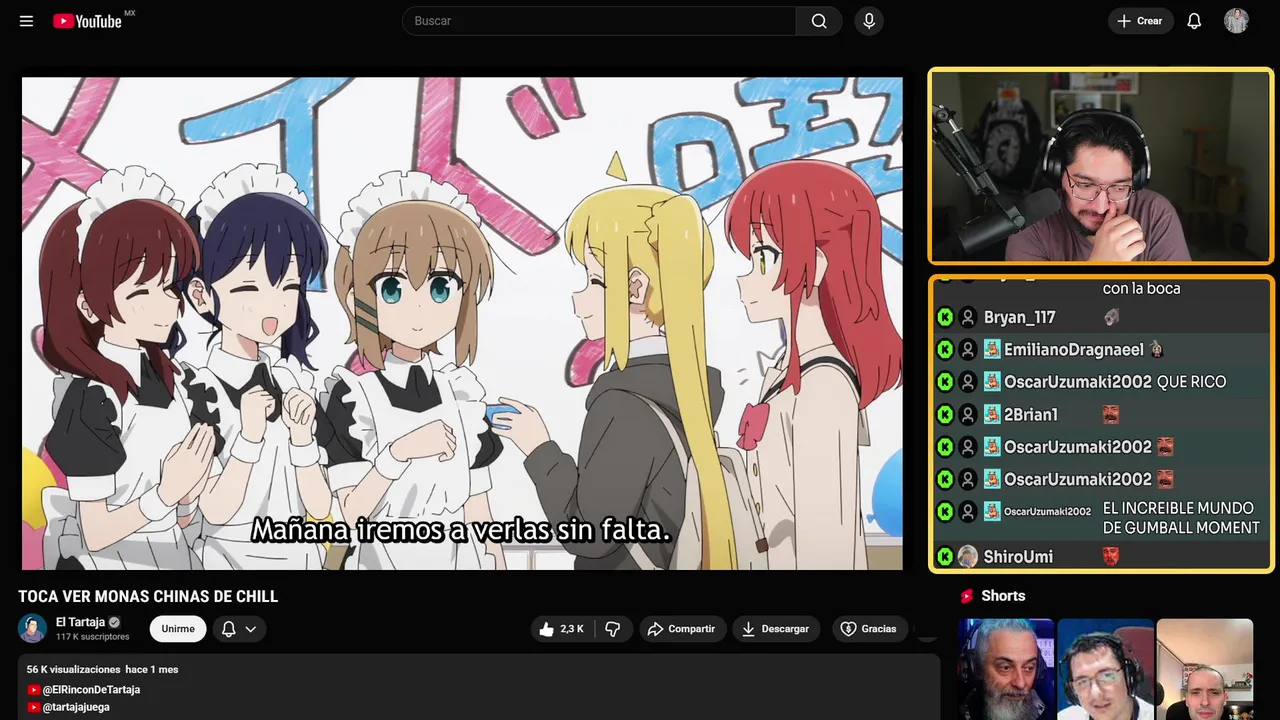Open the El Tartaja channel avatar

[32, 628]
